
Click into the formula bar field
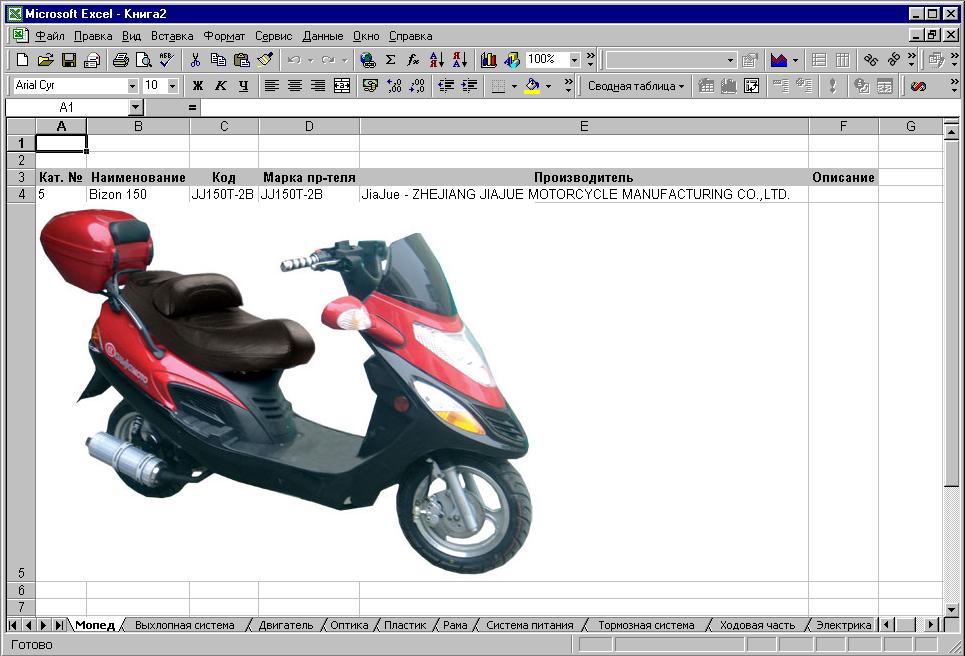pyautogui.click(x=579, y=108)
